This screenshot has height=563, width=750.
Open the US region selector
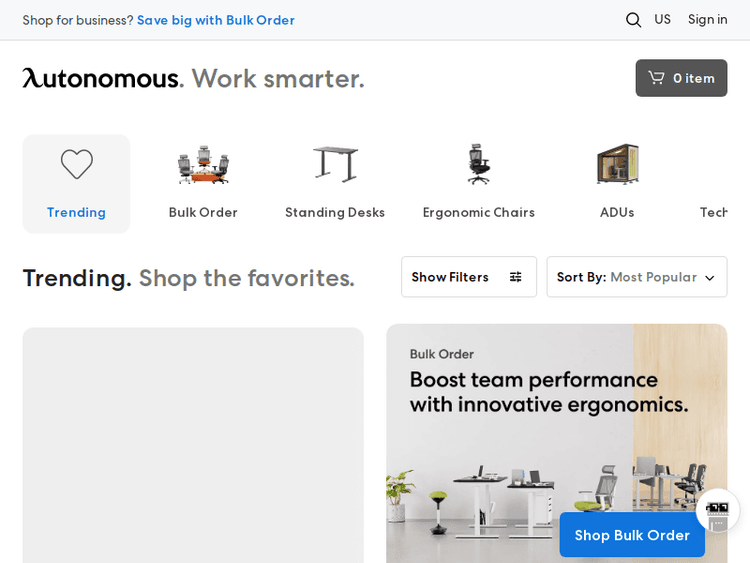[x=662, y=20]
